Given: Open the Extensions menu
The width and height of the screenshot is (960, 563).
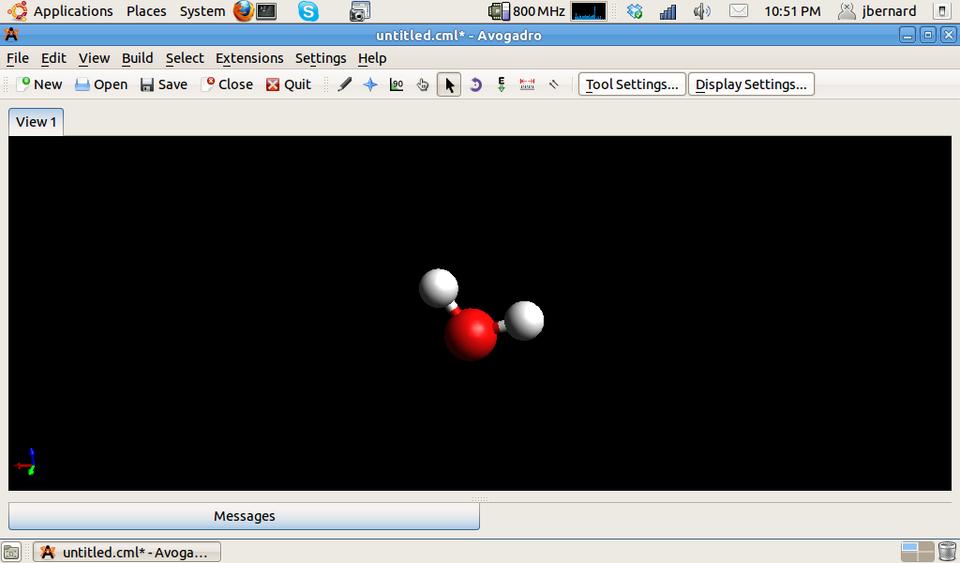Looking at the screenshot, I should 249,58.
